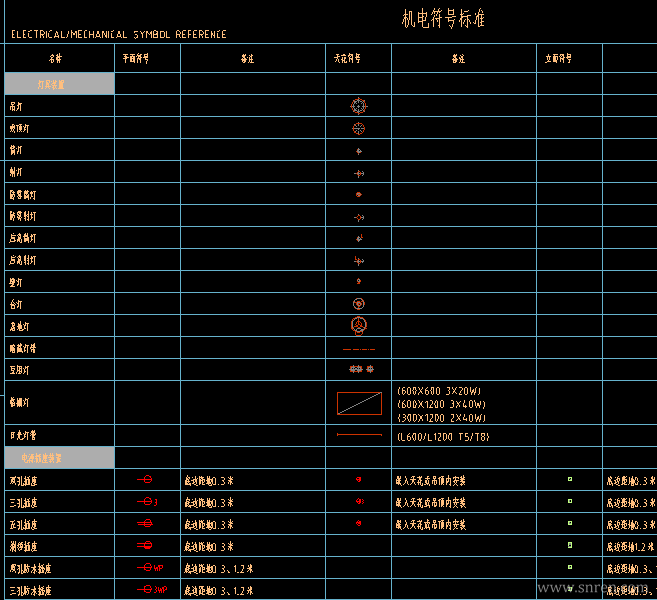Select the 五孔插座 red ceiling symbol
Viewport: 657px width, 600px height.
click(359, 523)
